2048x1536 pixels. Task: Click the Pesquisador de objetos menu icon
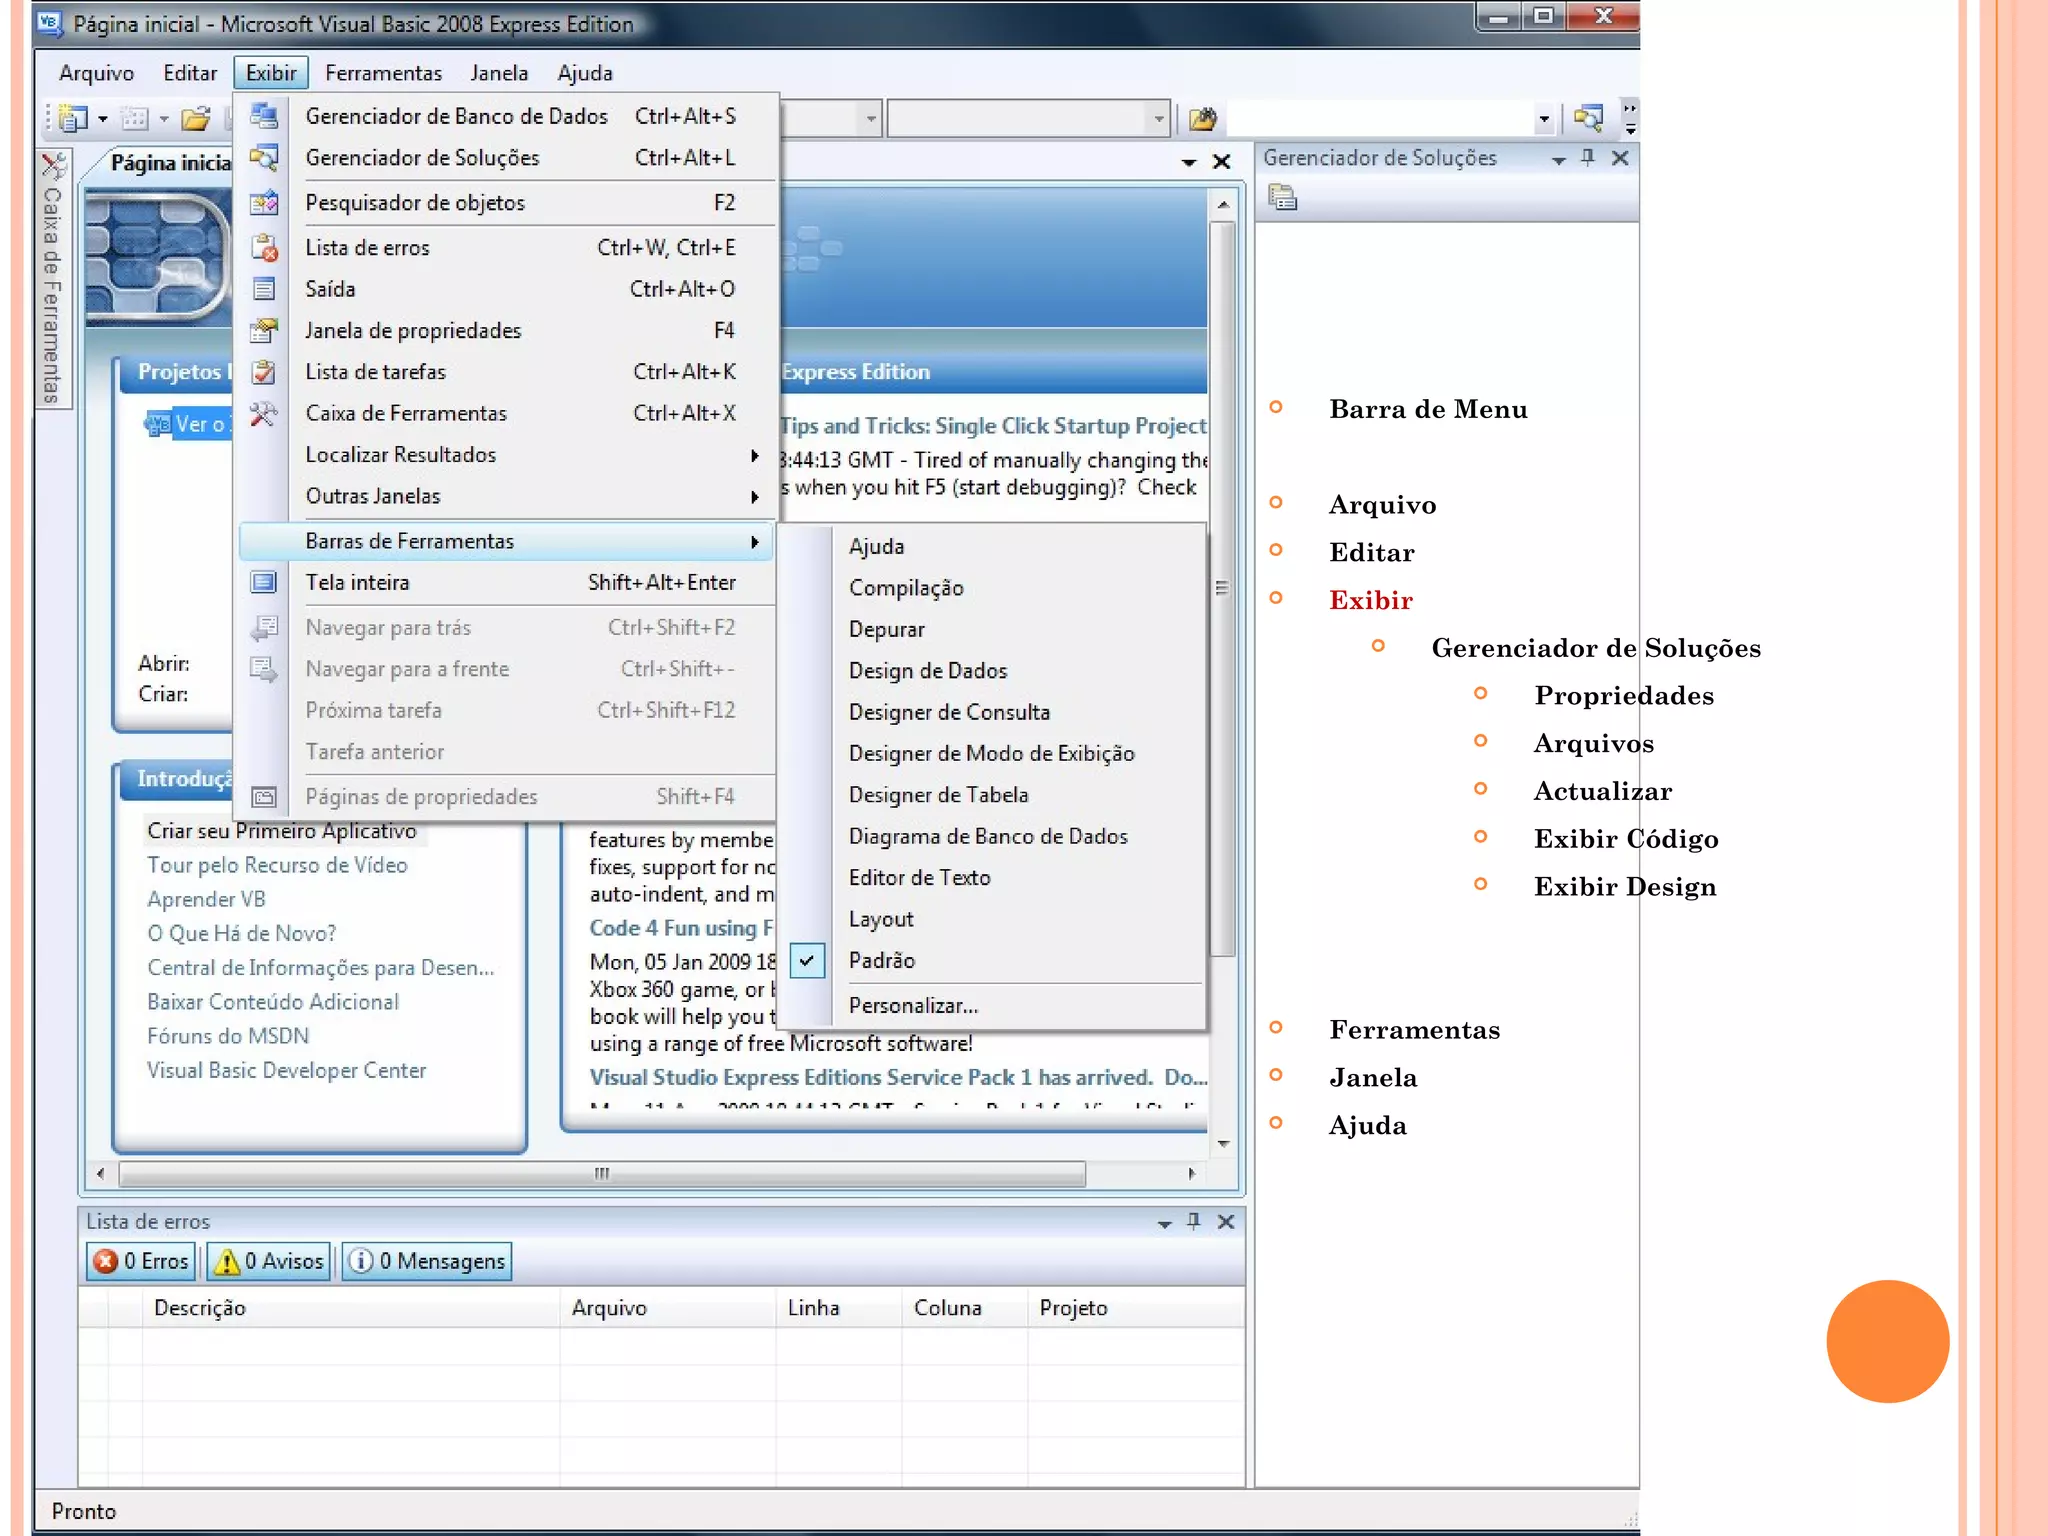coord(264,202)
